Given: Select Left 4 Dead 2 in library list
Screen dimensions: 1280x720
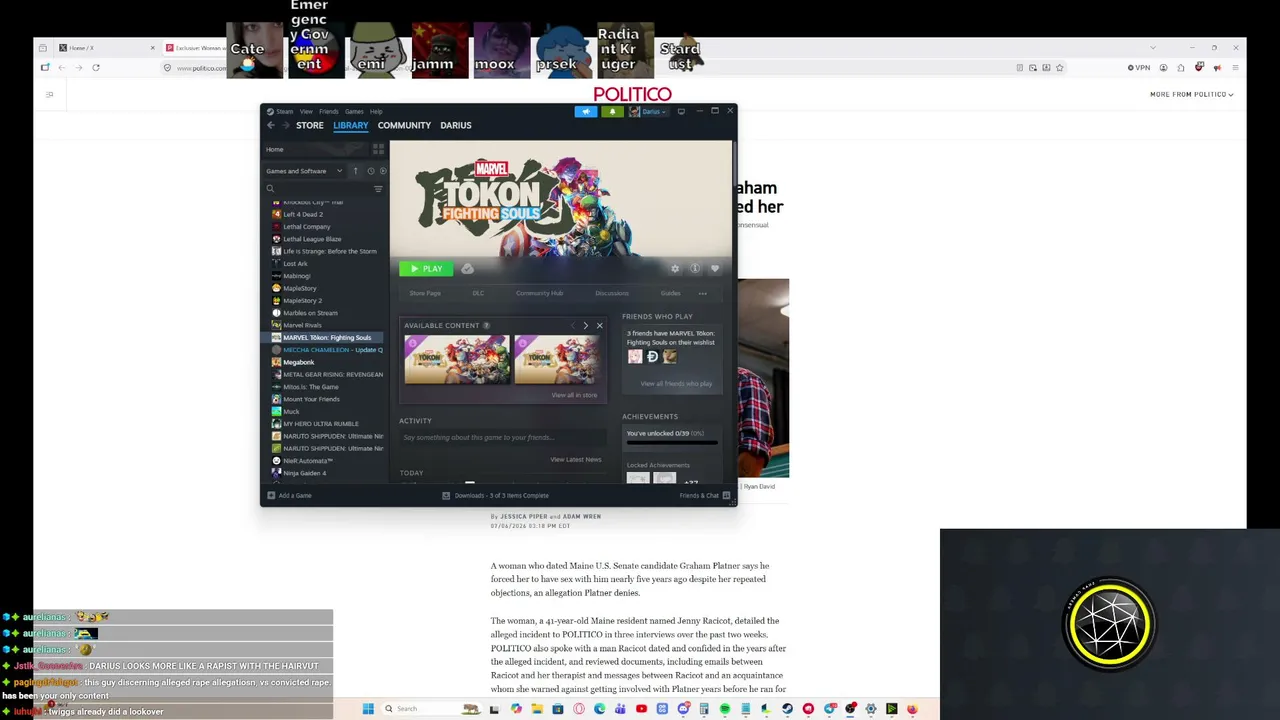Looking at the screenshot, I should [303, 214].
